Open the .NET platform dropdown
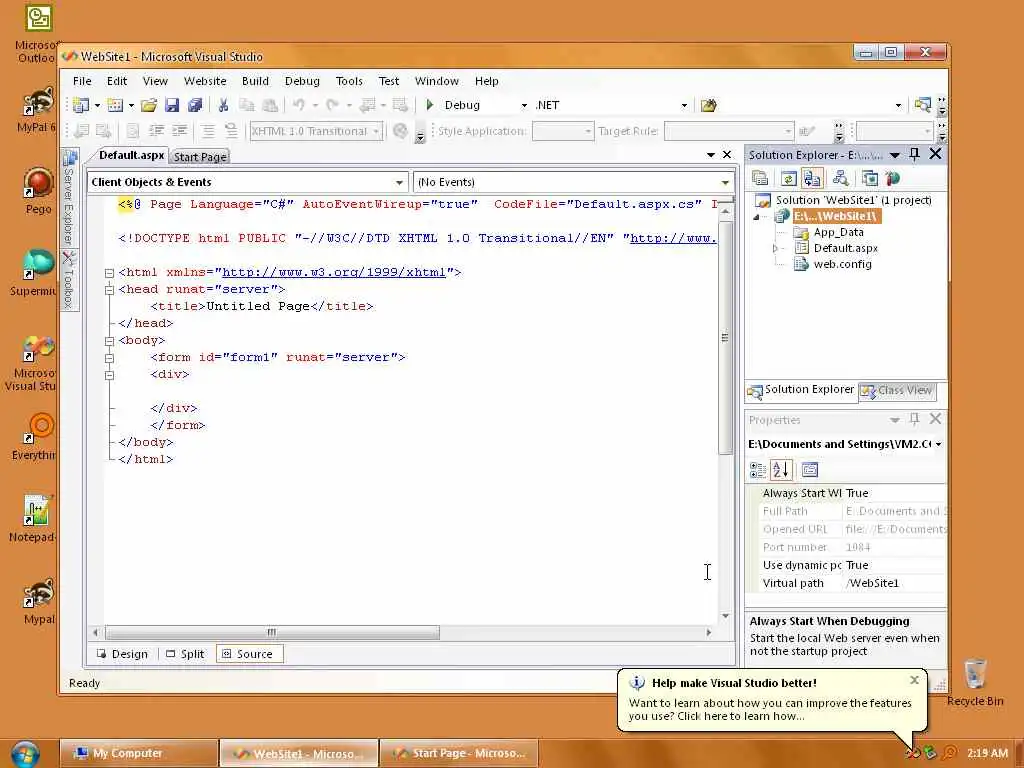 (684, 105)
